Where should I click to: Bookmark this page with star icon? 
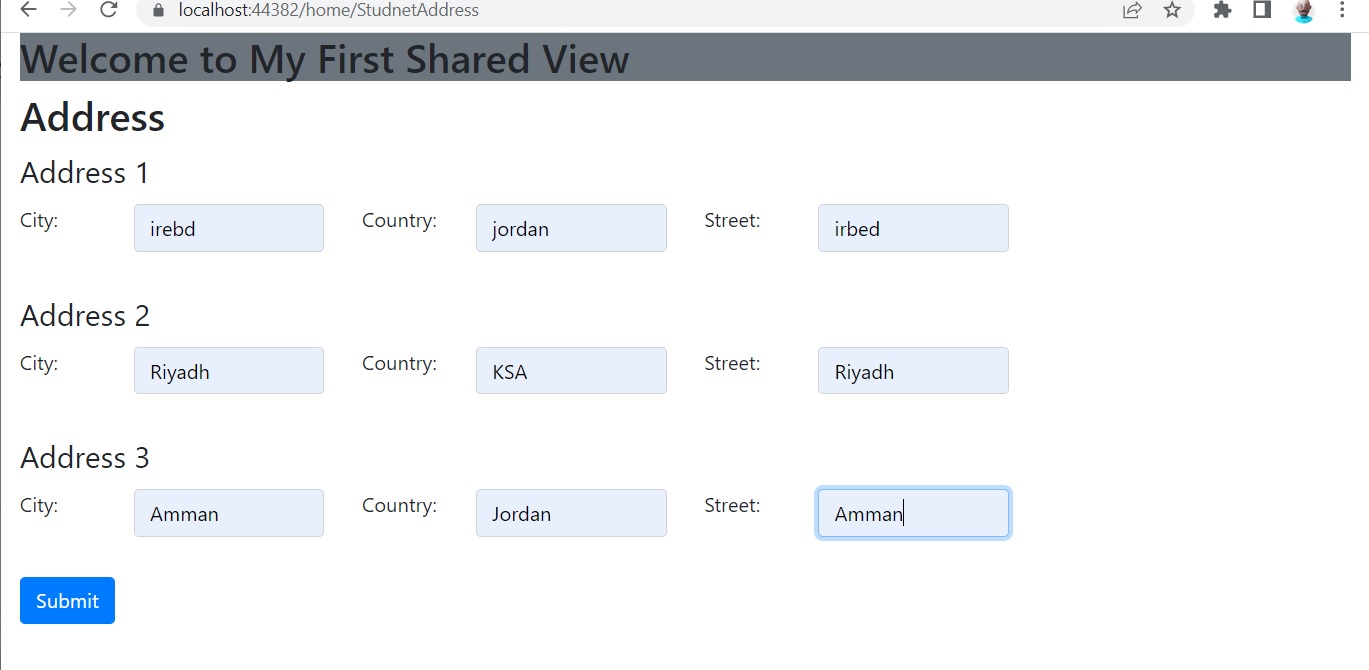tap(1172, 10)
